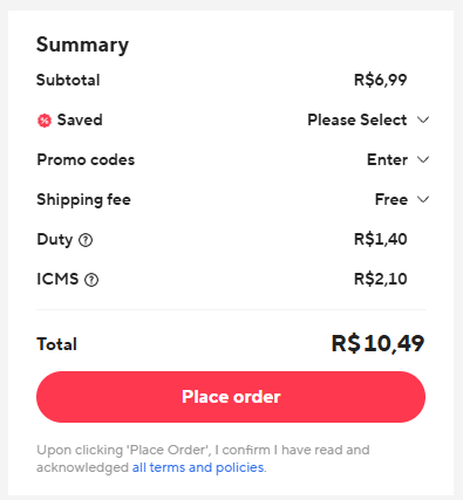Click the Summary heading
This screenshot has height=500, width=463.
[x=82, y=45]
